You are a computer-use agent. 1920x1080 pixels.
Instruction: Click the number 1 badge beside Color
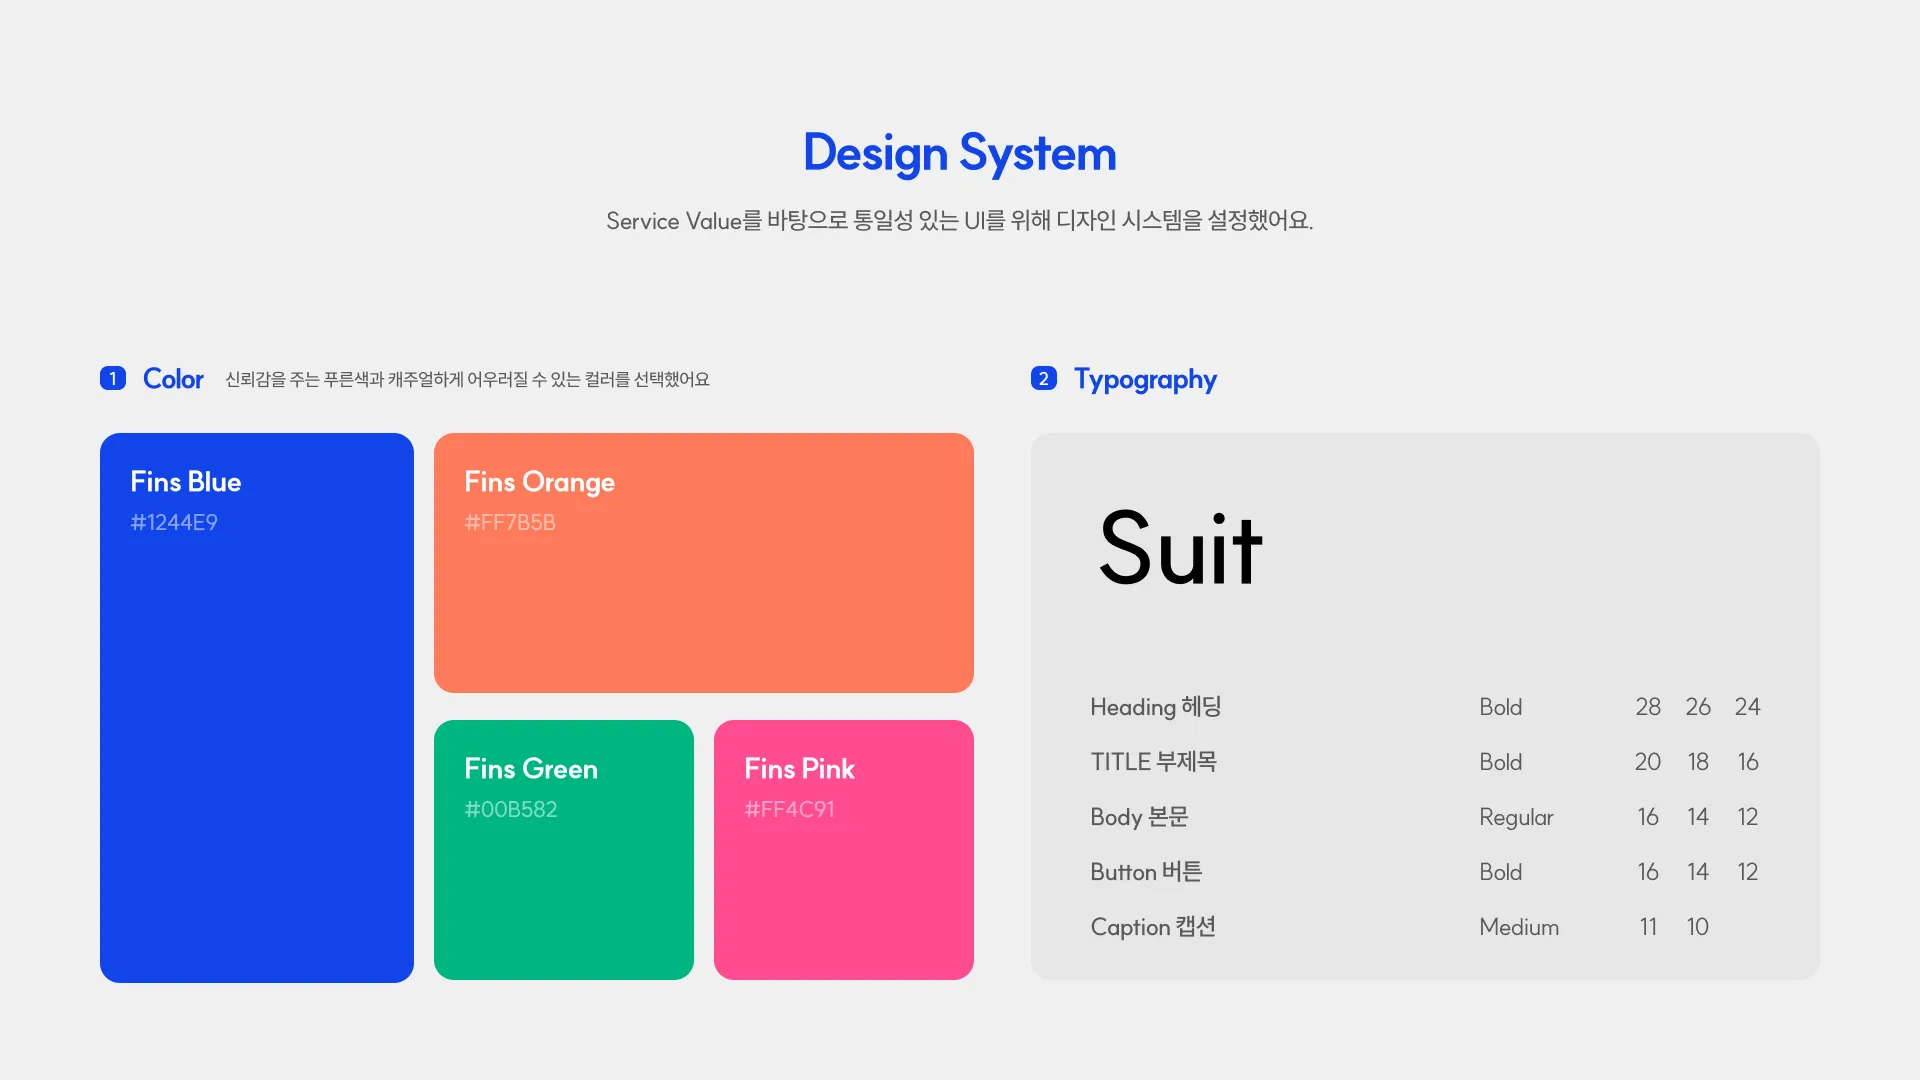113,378
